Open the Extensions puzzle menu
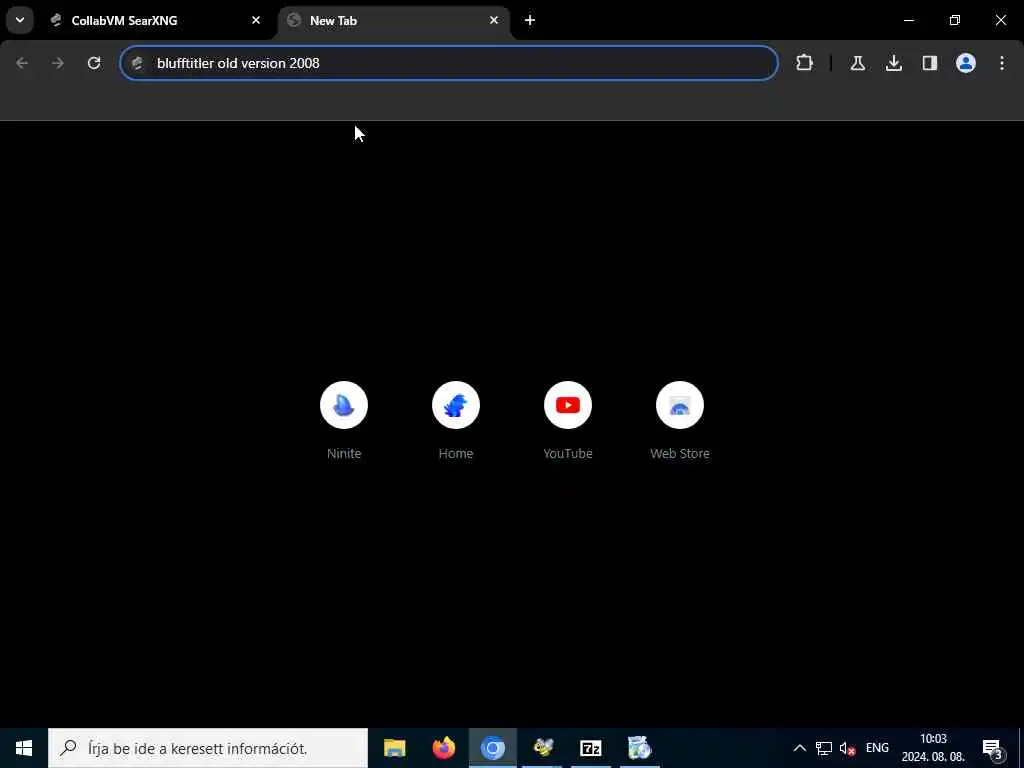Screen dimensions: 1024x768 point(805,63)
